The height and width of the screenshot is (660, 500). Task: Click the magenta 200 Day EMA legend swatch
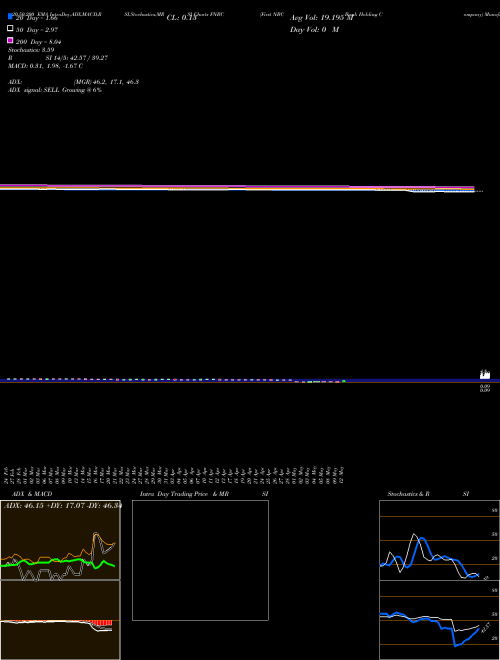tap(10, 40)
